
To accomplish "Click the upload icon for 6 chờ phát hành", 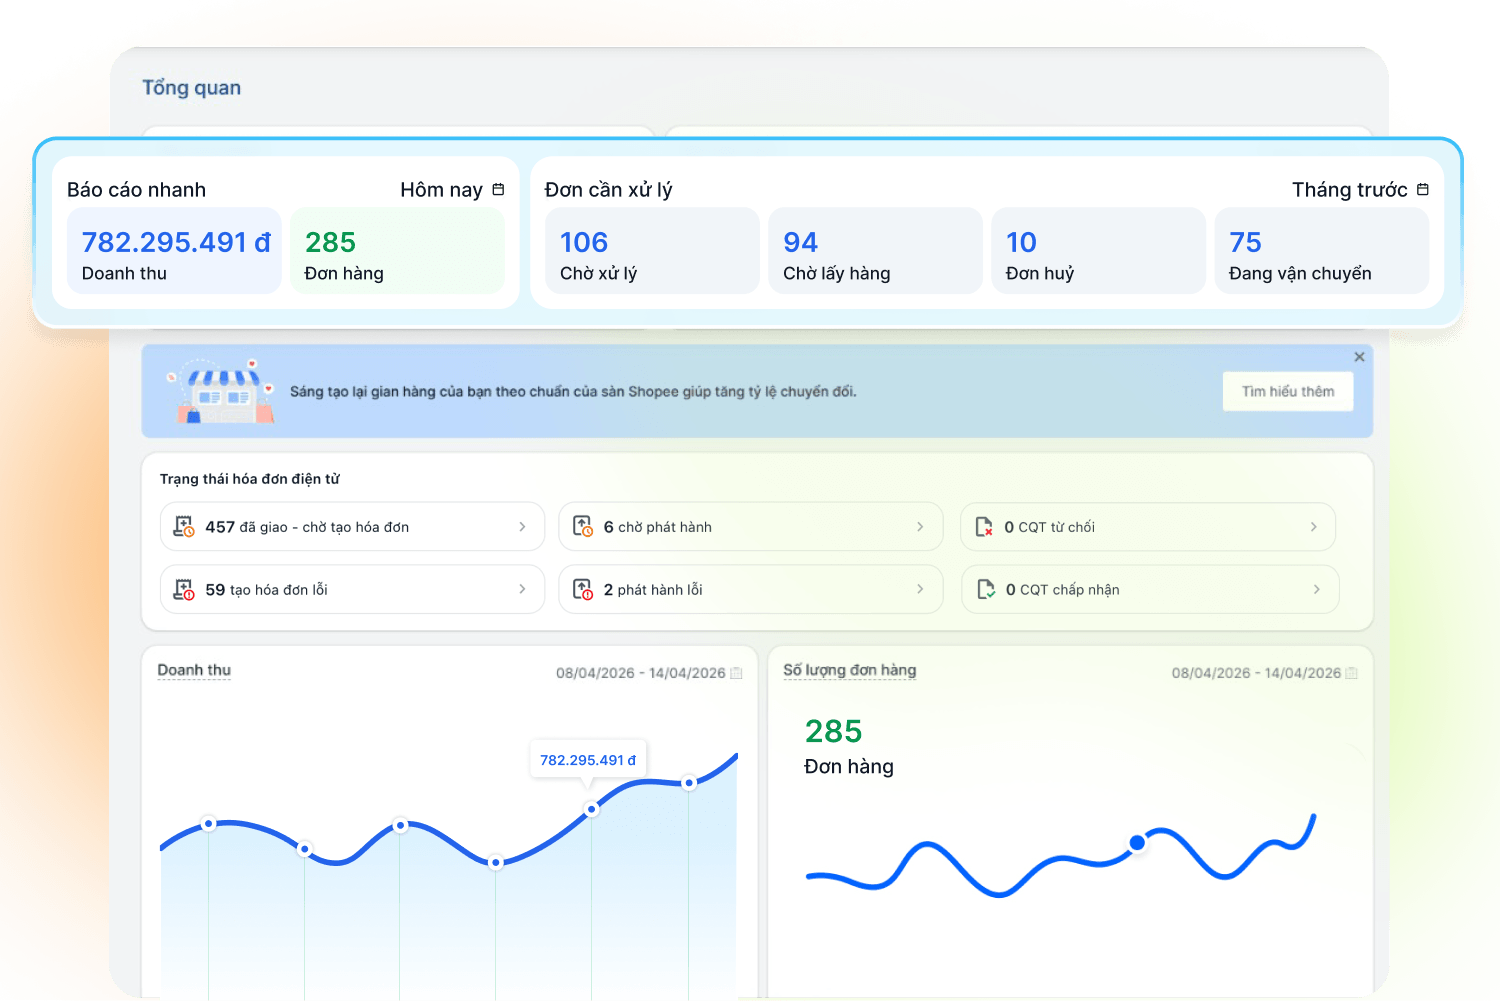I will point(583,527).
